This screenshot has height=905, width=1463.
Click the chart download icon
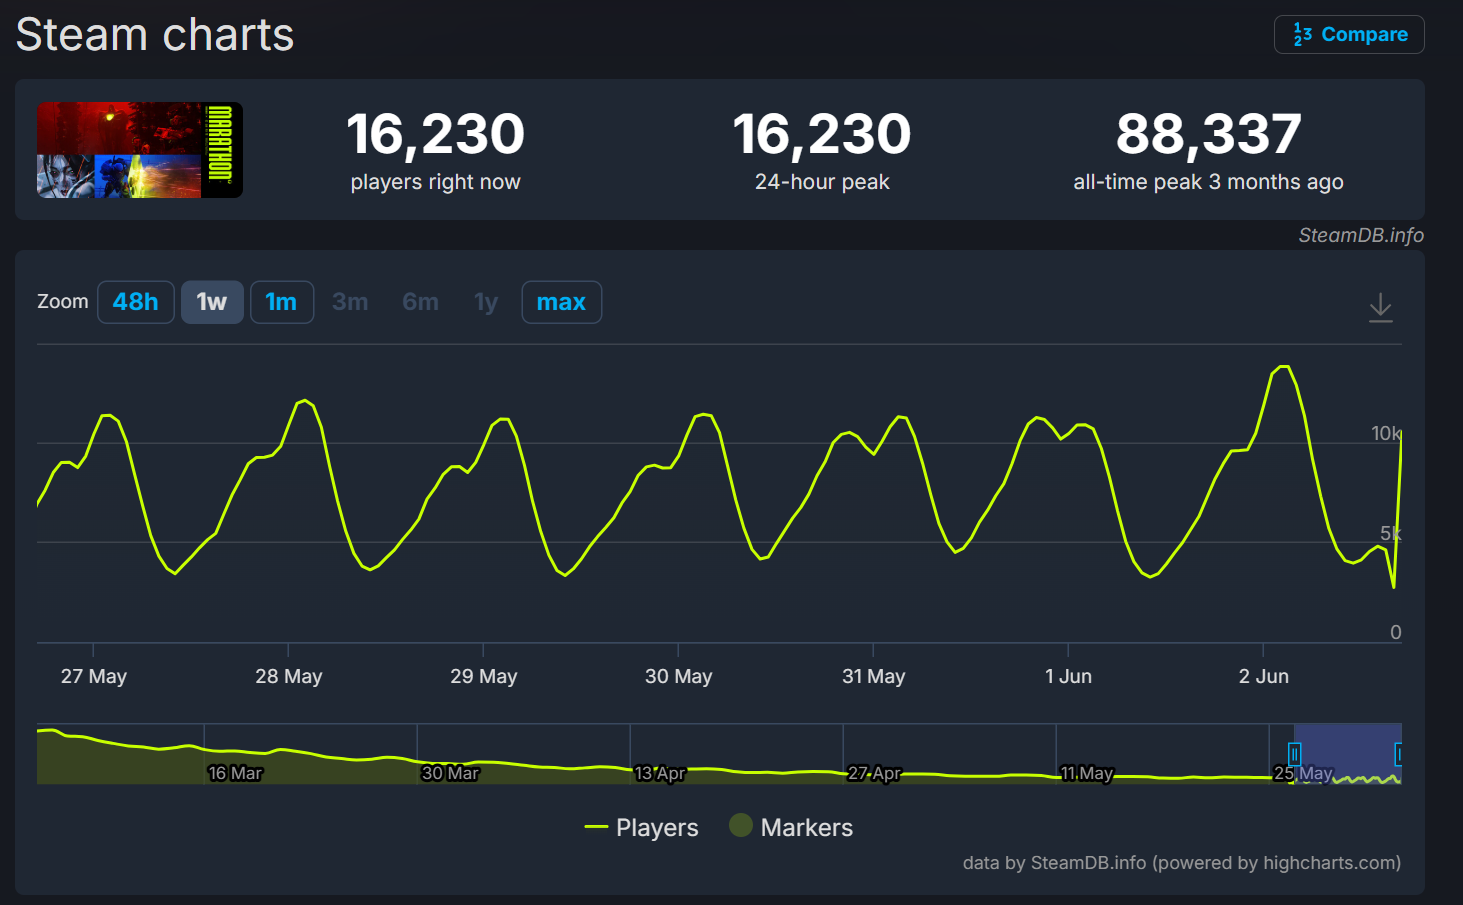tap(1380, 307)
